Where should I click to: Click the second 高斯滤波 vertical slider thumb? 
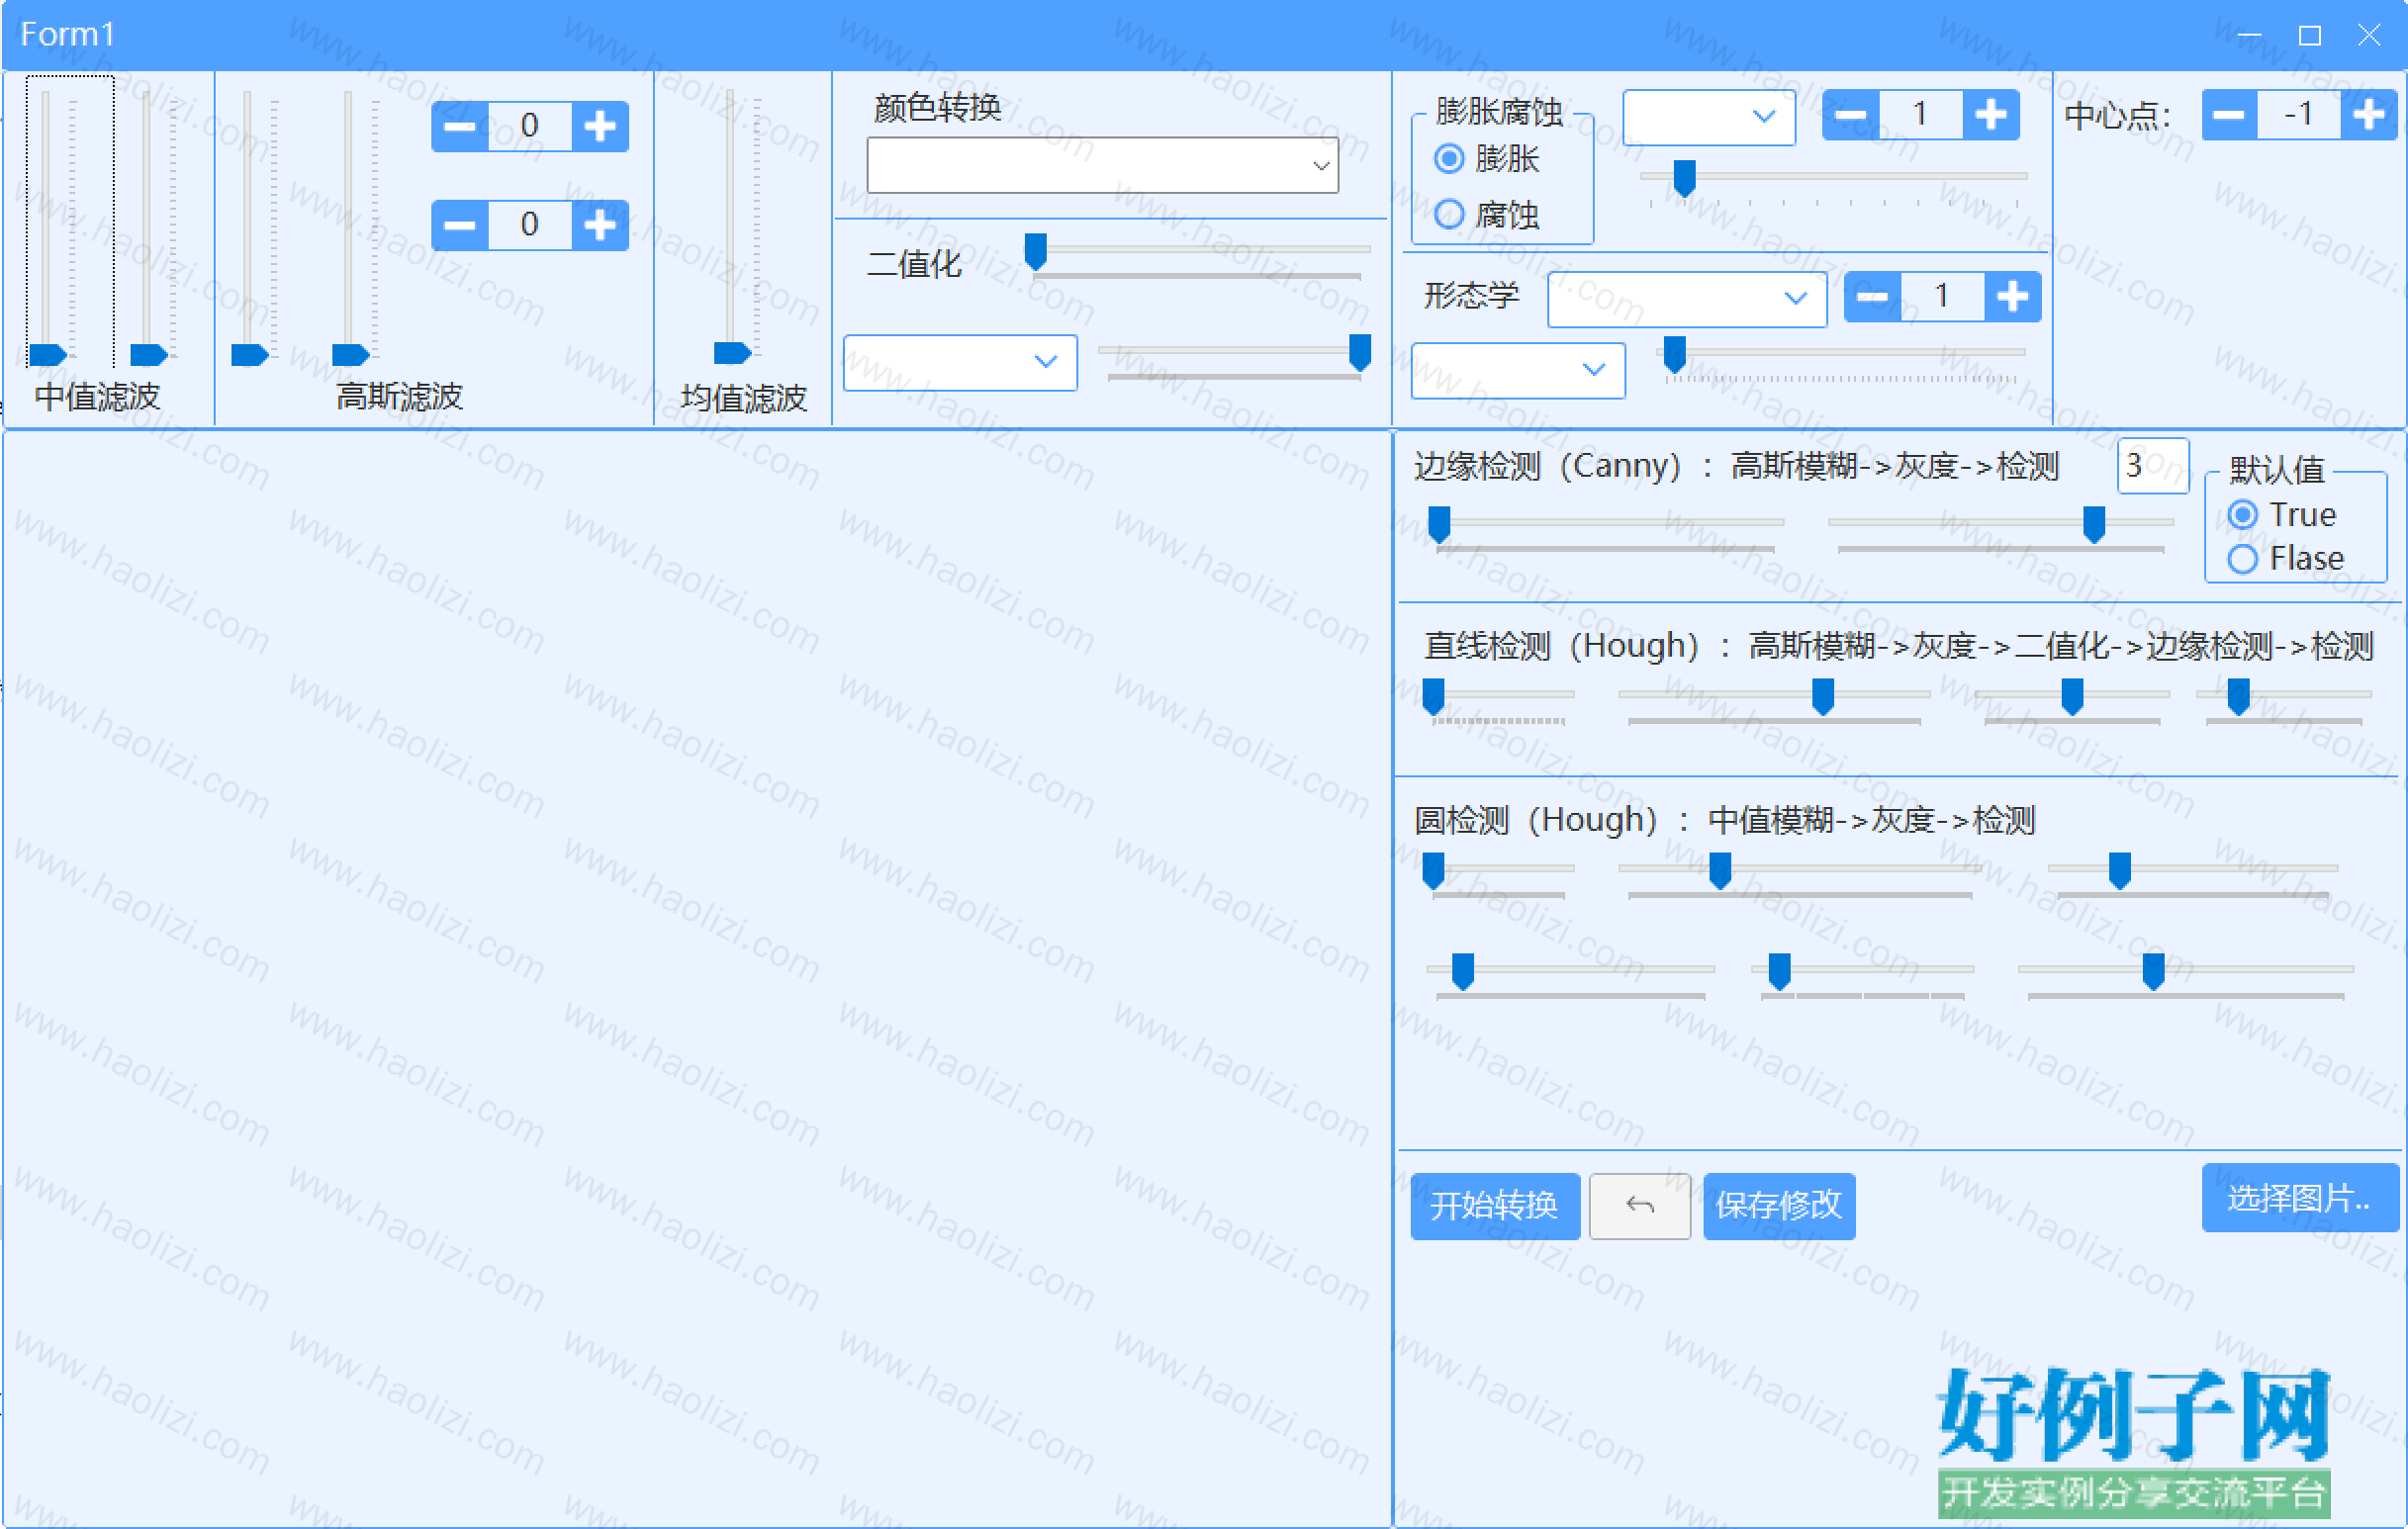point(351,355)
